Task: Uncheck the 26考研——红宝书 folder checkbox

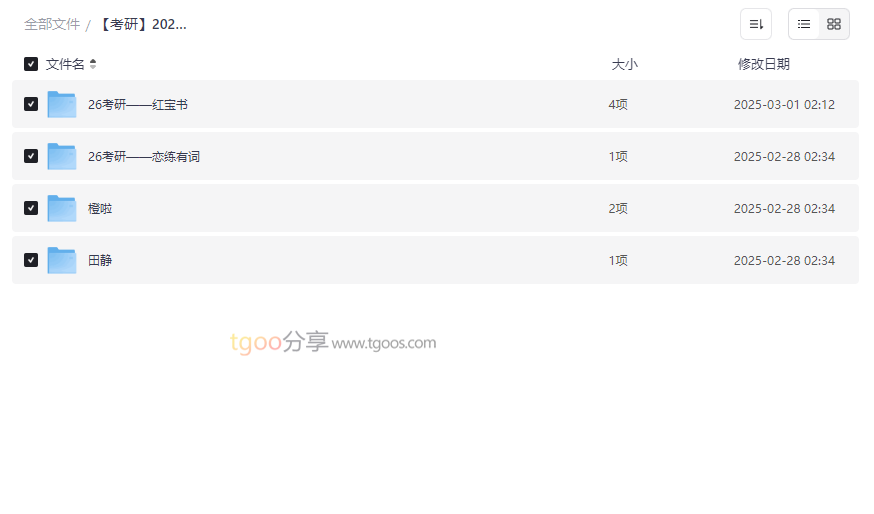Action: [31, 104]
